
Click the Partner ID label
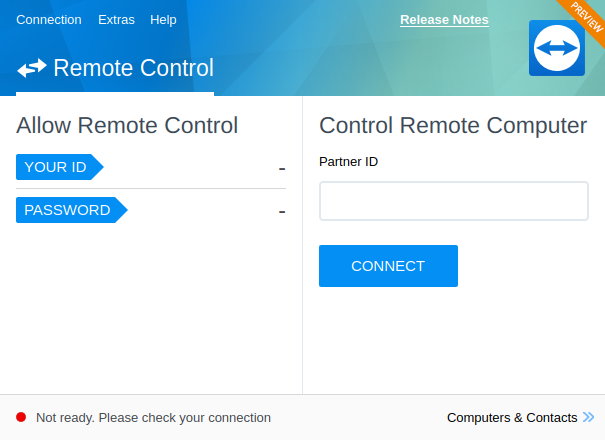click(x=348, y=162)
